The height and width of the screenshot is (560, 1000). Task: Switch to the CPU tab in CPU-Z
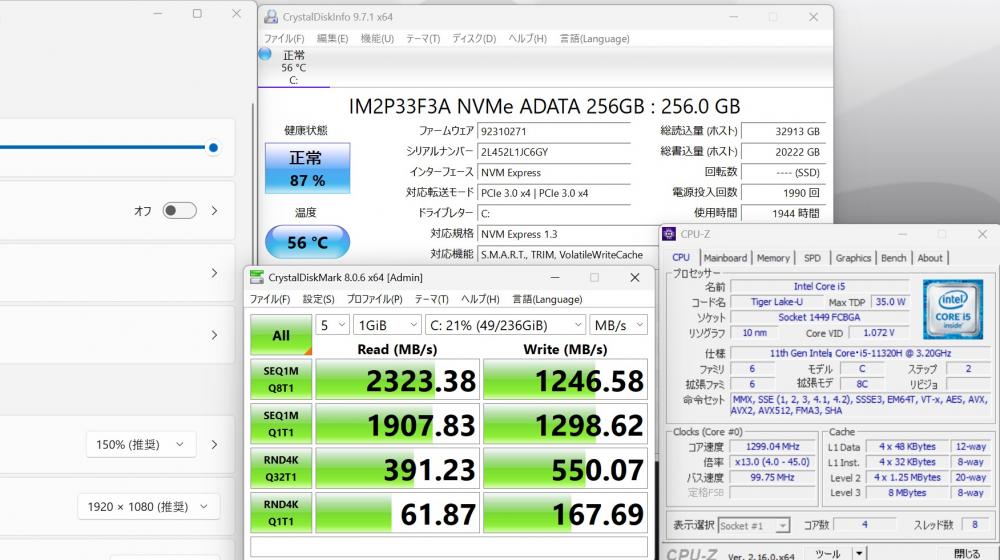click(x=681, y=258)
